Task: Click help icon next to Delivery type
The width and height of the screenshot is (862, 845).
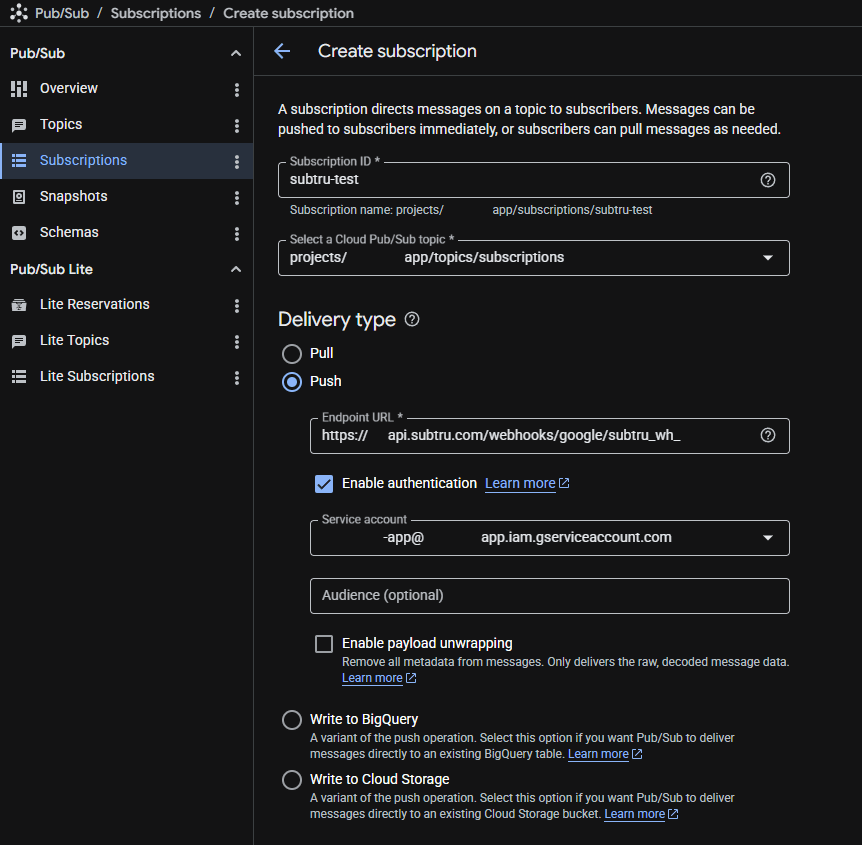Action: tap(412, 319)
